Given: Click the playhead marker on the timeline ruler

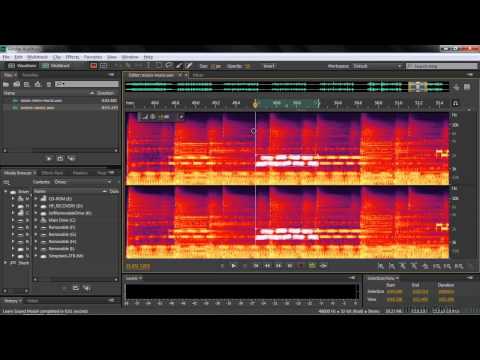Looking at the screenshot, I should coord(255,104).
